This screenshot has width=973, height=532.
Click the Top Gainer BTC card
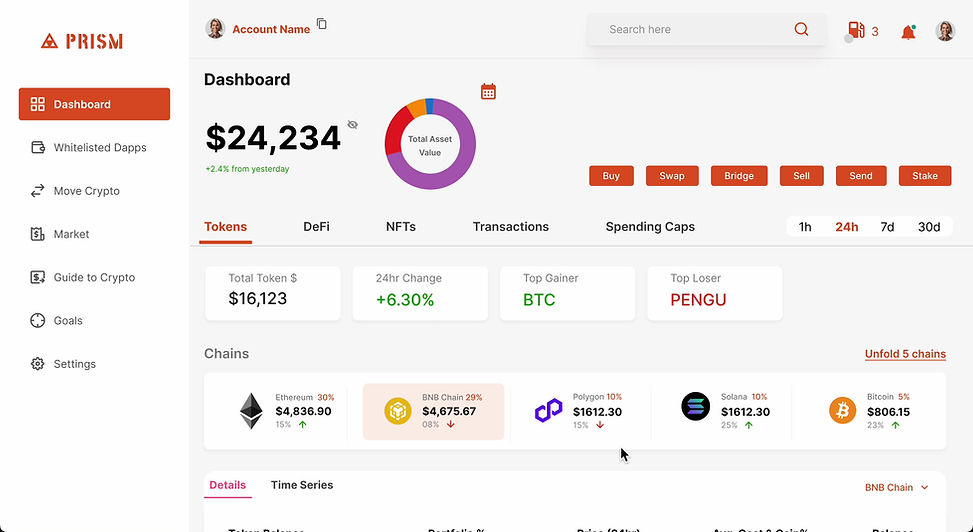click(x=567, y=293)
